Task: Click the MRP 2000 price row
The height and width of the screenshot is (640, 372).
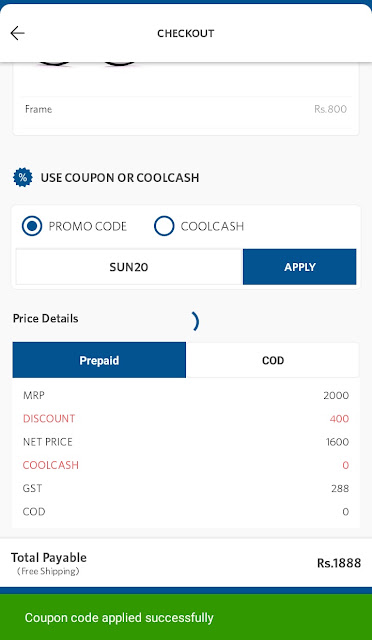Action: point(186,396)
